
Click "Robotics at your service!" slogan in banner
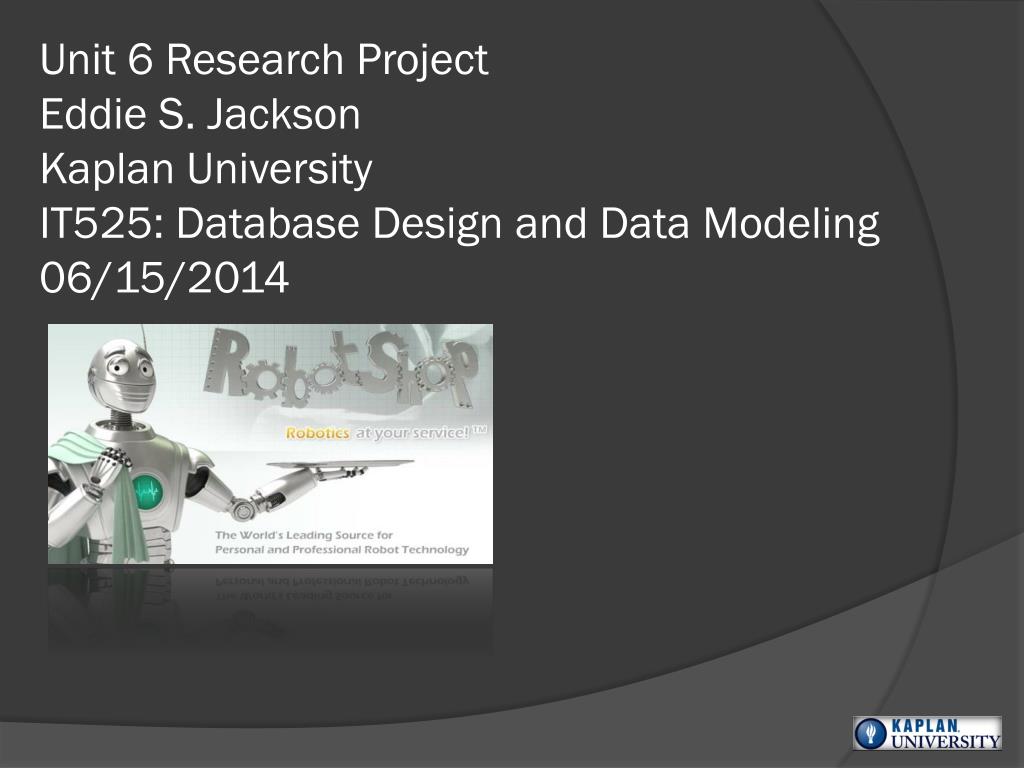pos(387,432)
